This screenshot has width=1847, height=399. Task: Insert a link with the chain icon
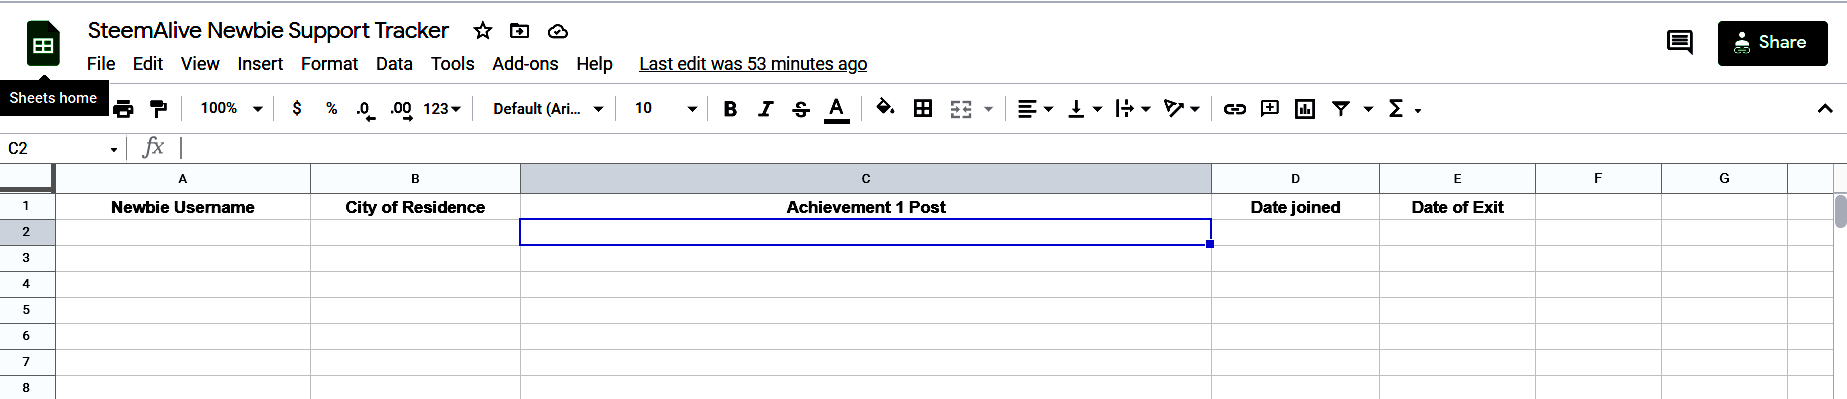pyautogui.click(x=1235, y=108)
